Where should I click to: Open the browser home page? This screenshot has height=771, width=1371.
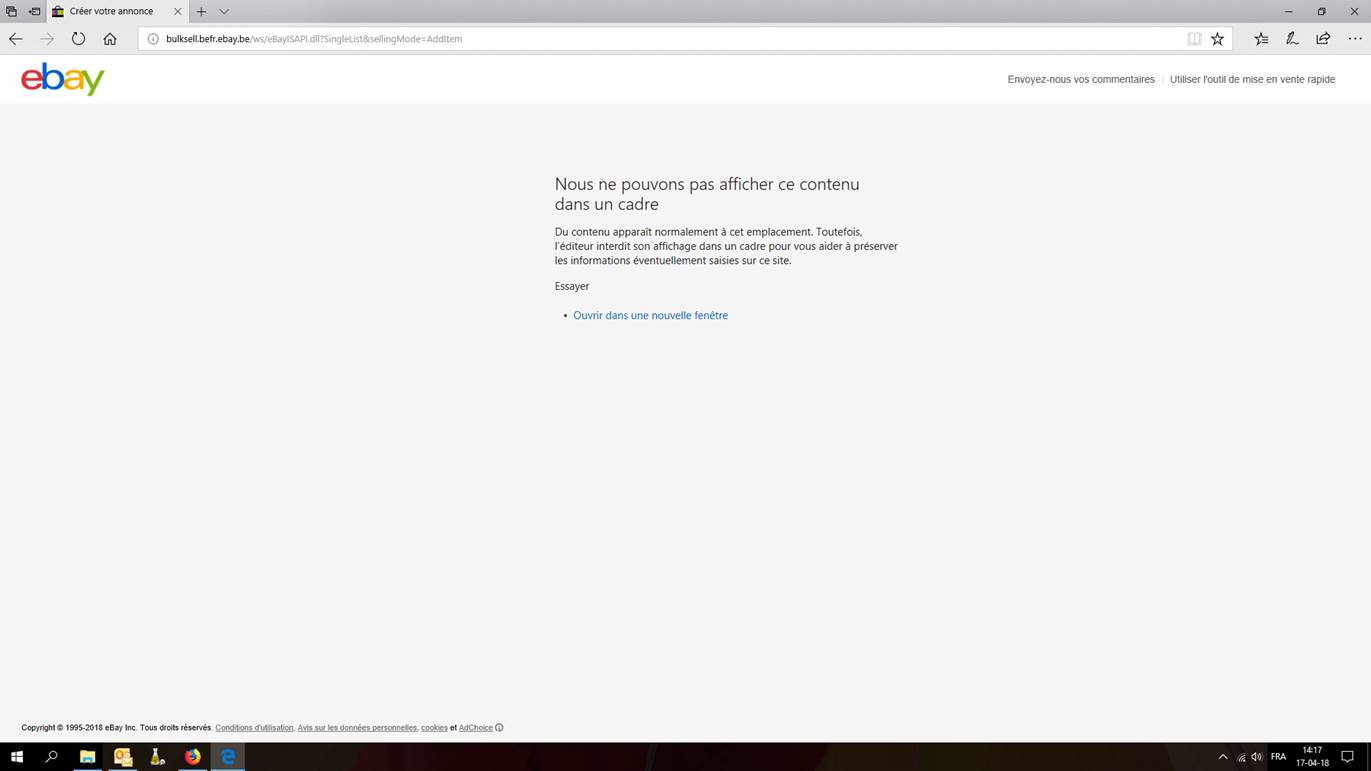pyautogui.click(x=110, y=39)
